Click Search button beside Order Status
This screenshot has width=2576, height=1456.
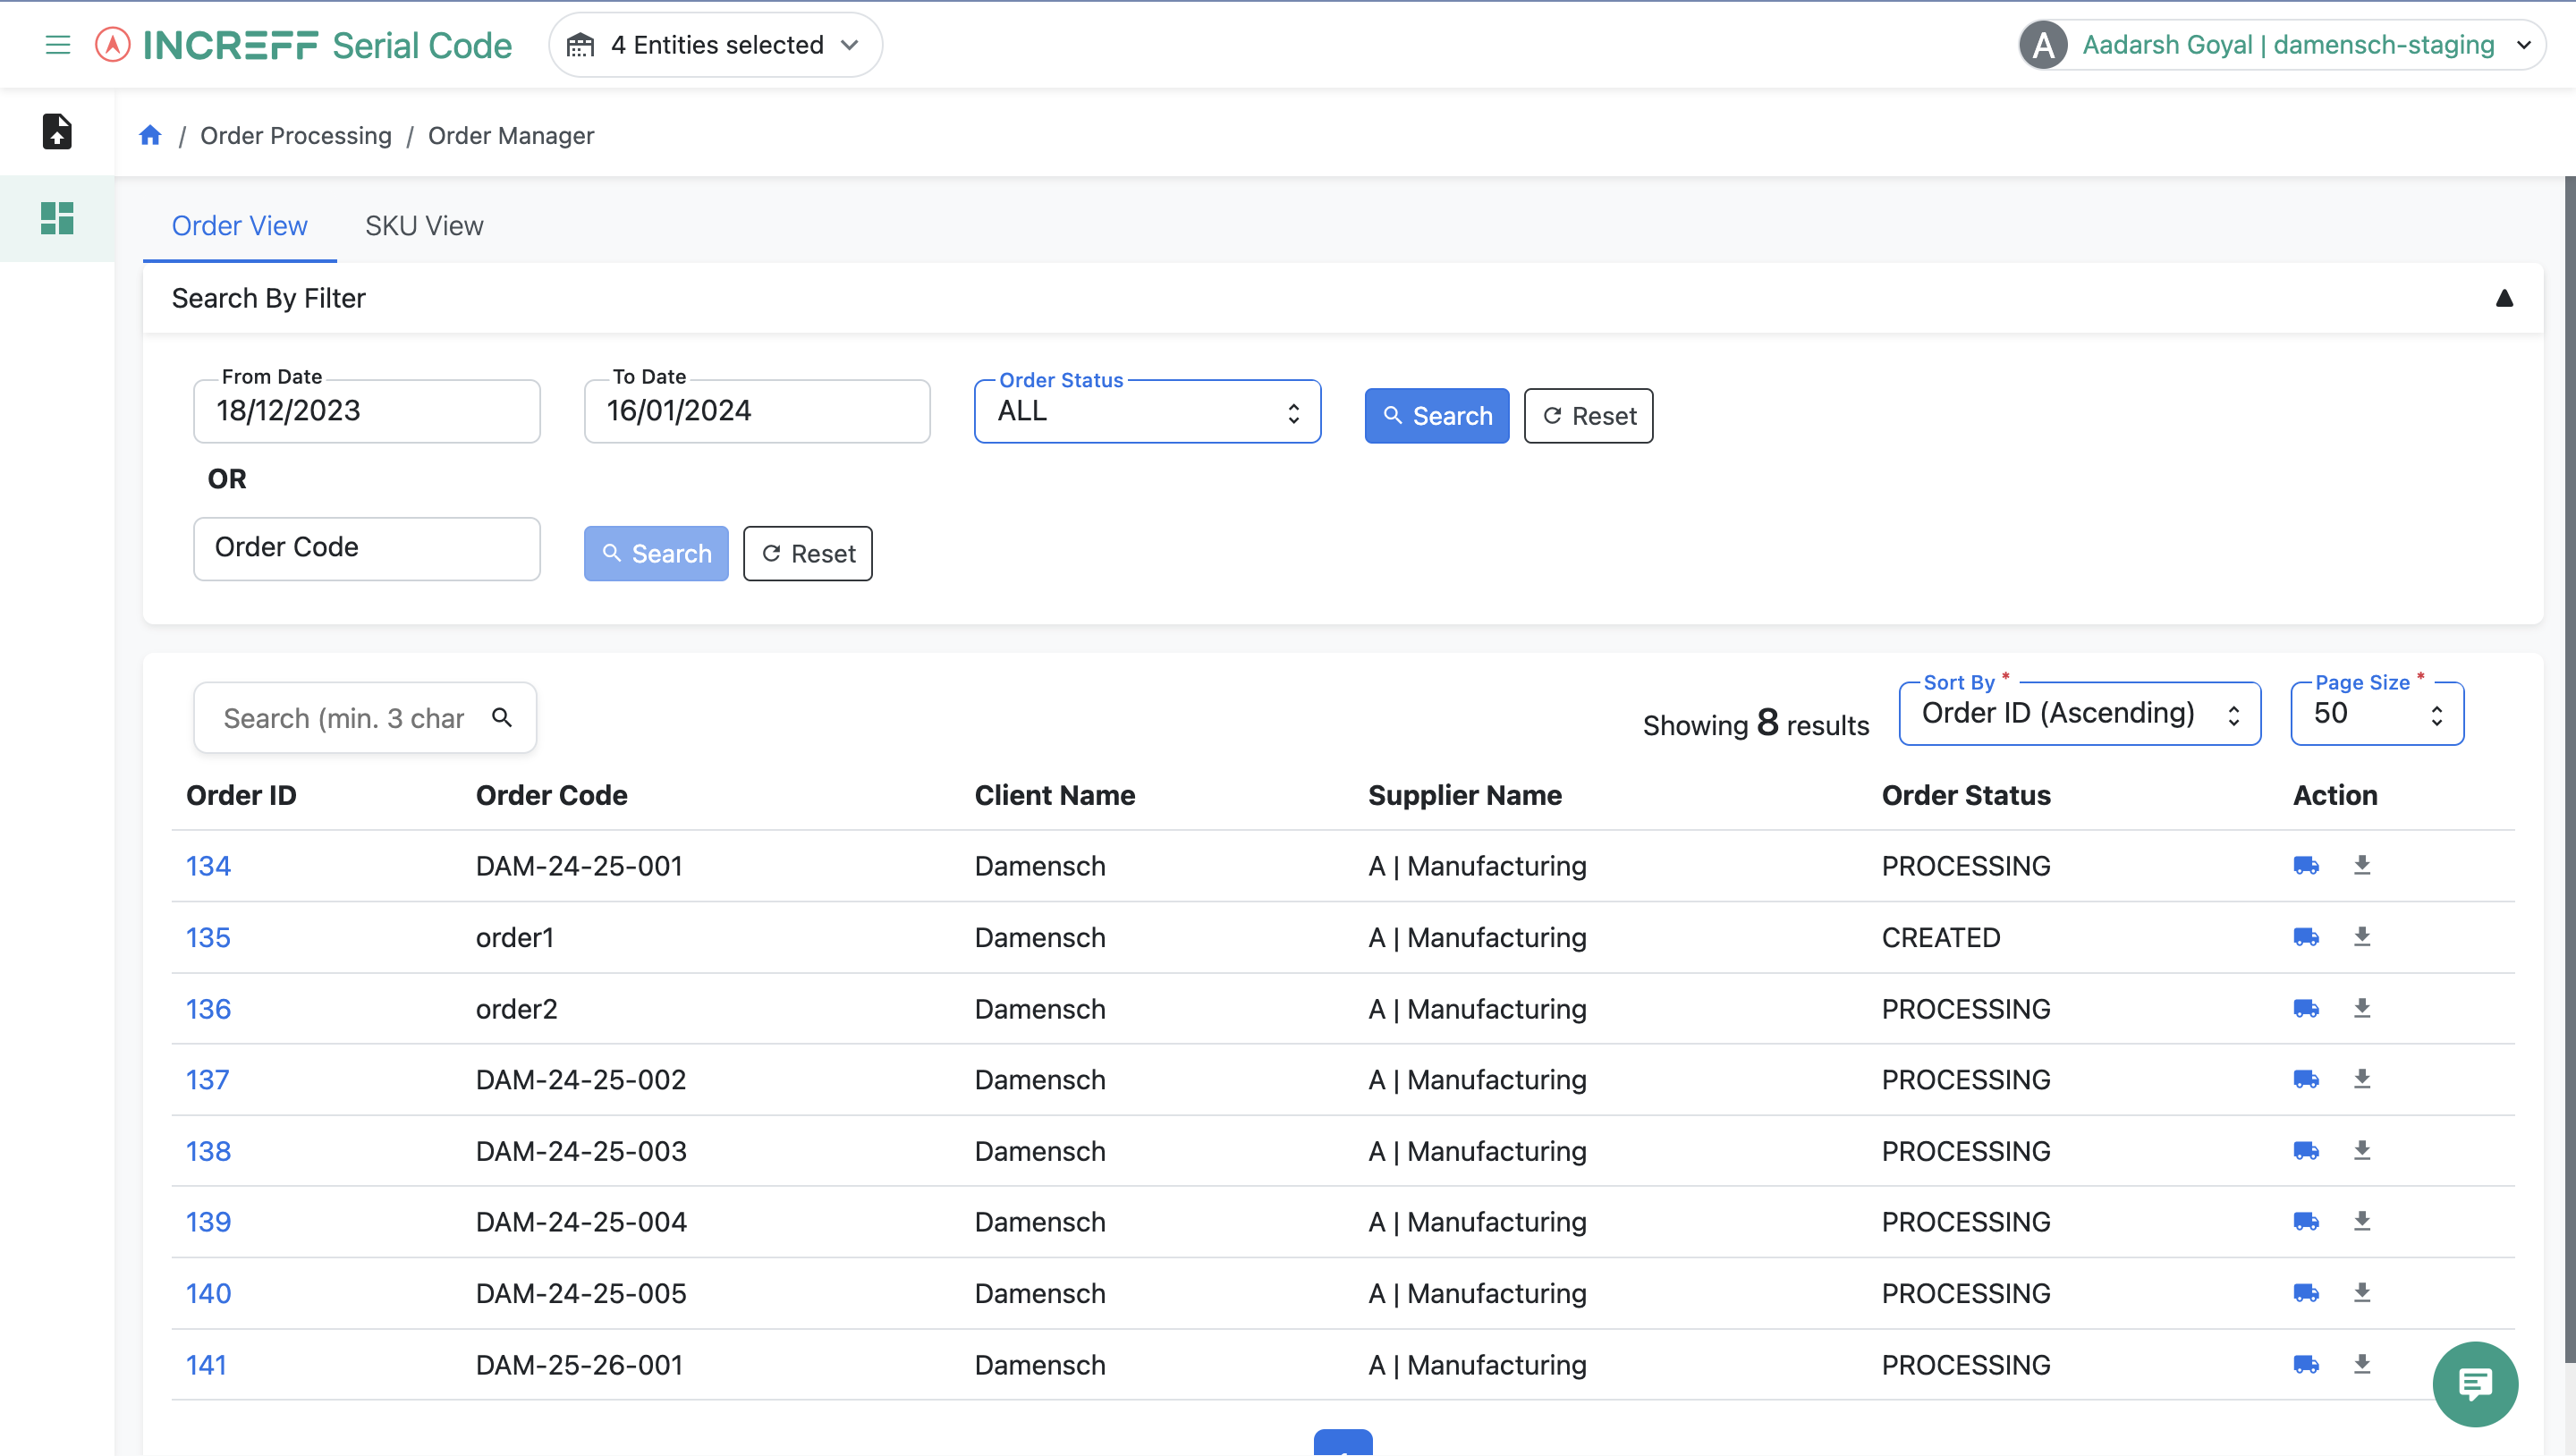point(1437,416)
